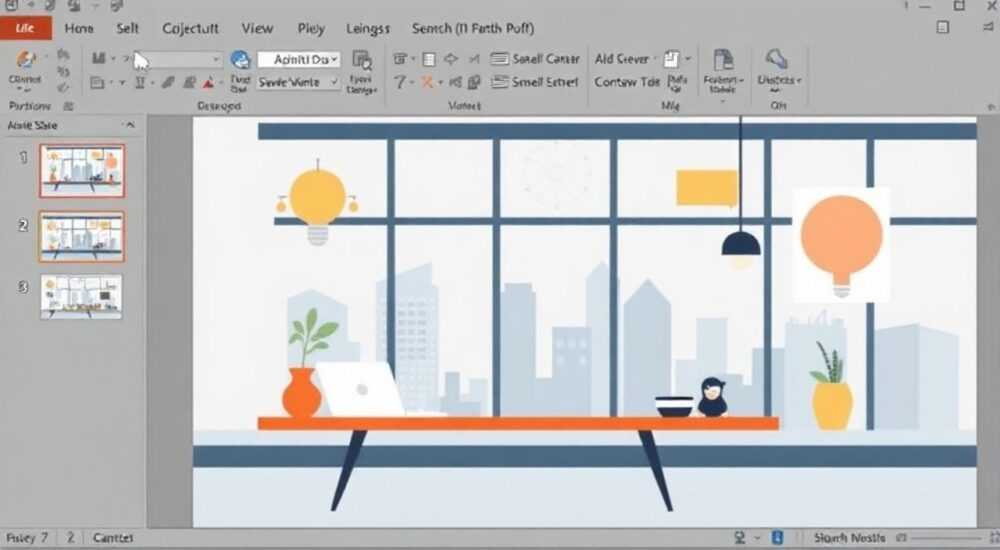The width and height of the screenshot is (1000, 550).
Task: Open the Sevle Vunte dropdown
Action: click(299, 82)
